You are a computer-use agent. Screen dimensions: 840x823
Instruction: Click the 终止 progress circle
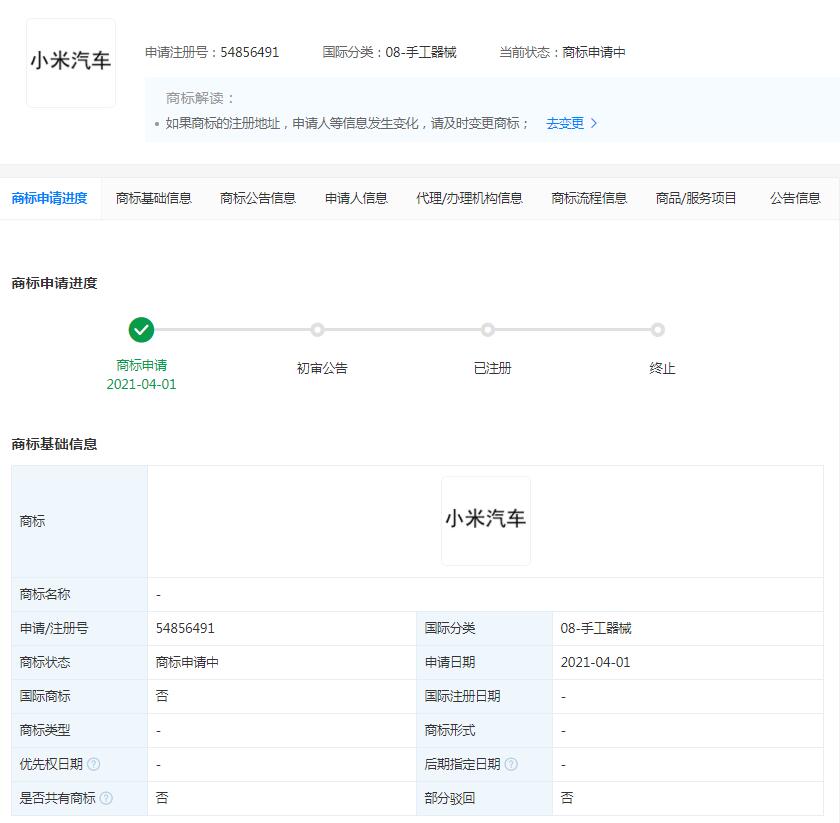point(658,330)
